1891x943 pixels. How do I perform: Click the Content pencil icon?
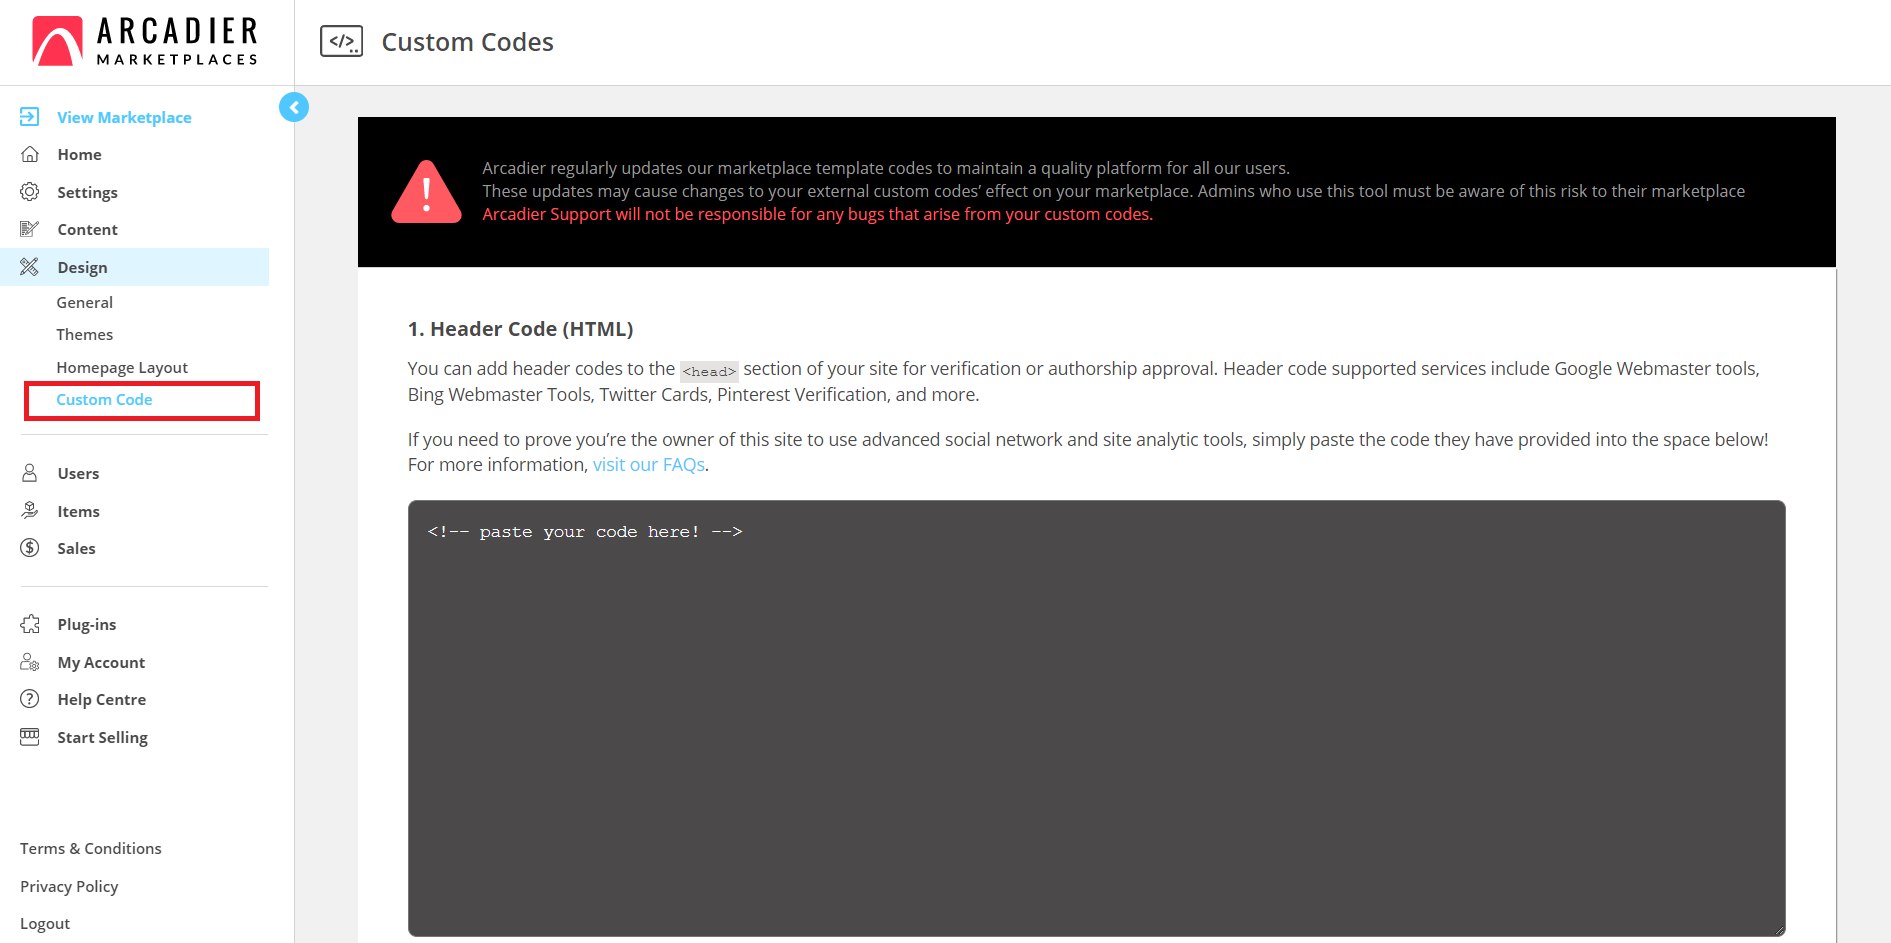(x=30, y=228)
